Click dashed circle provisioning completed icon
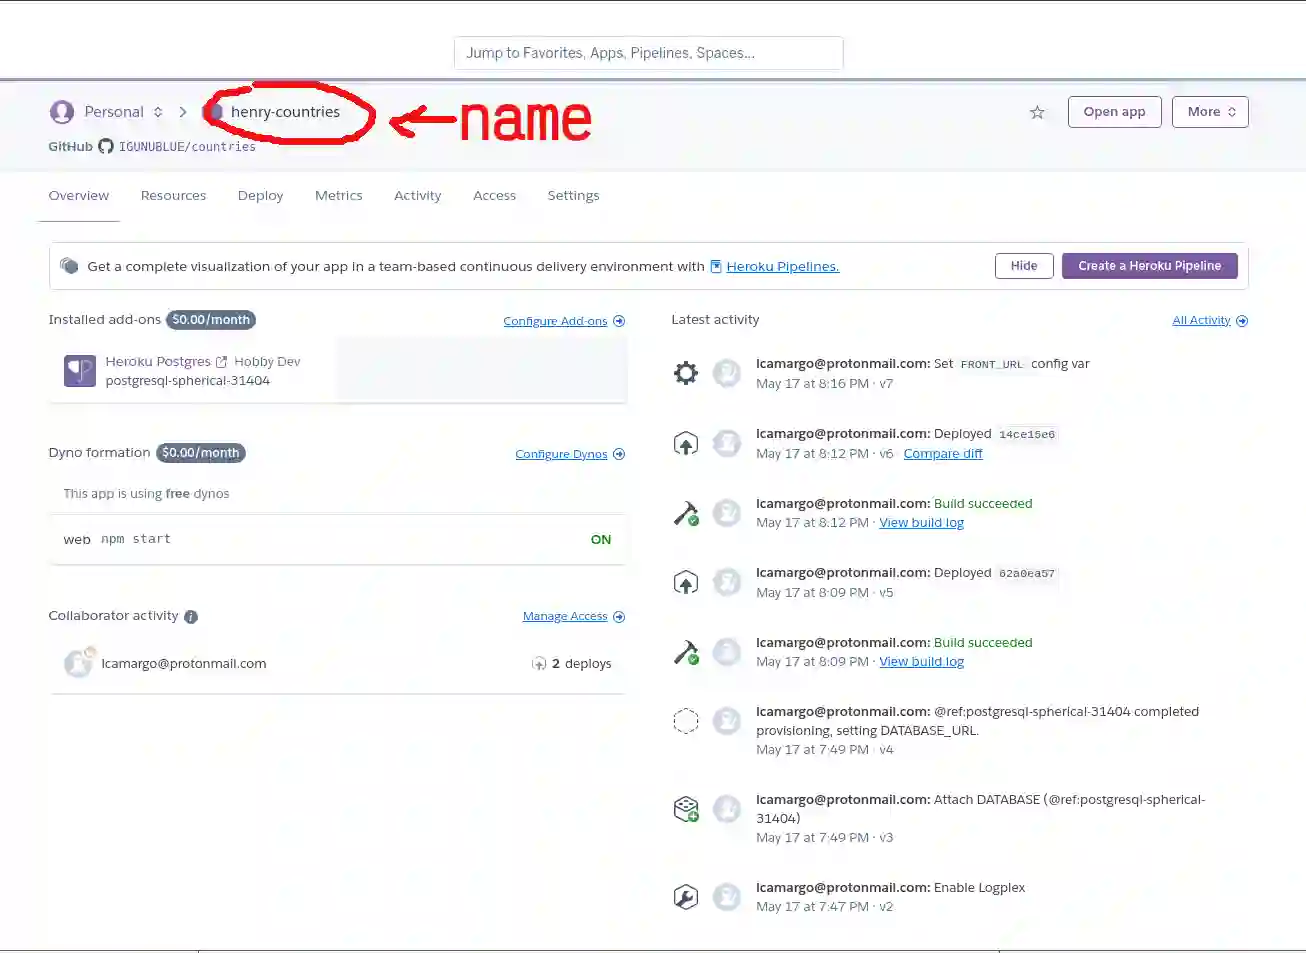Screen dimensions: 1306x953 pyautogui.click(x=686, y=720)
